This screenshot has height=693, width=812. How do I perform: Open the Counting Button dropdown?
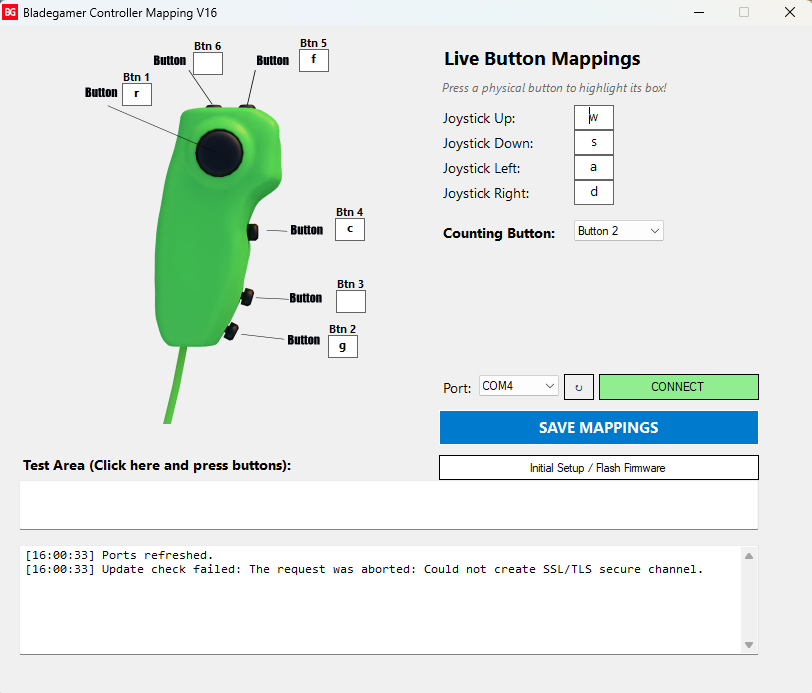point(618,231)
